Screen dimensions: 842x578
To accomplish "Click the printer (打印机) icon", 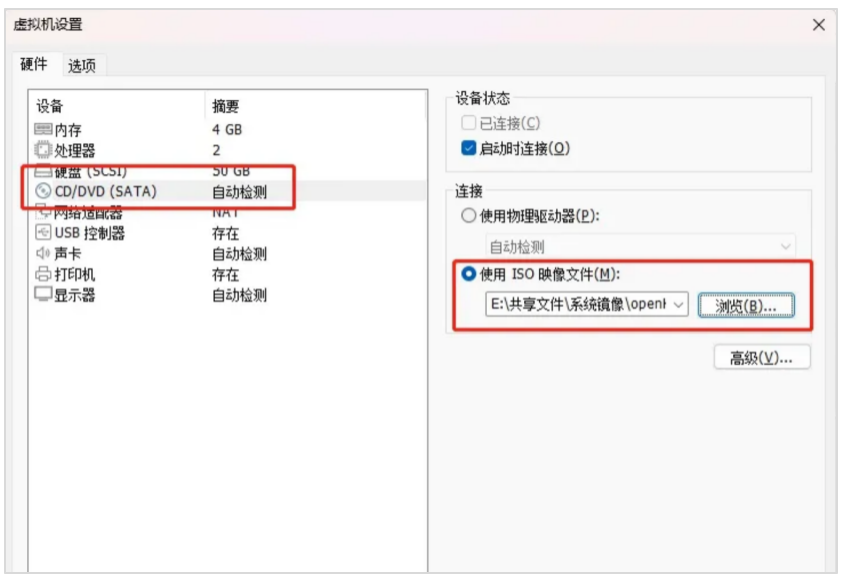I will tap(43, 274).
